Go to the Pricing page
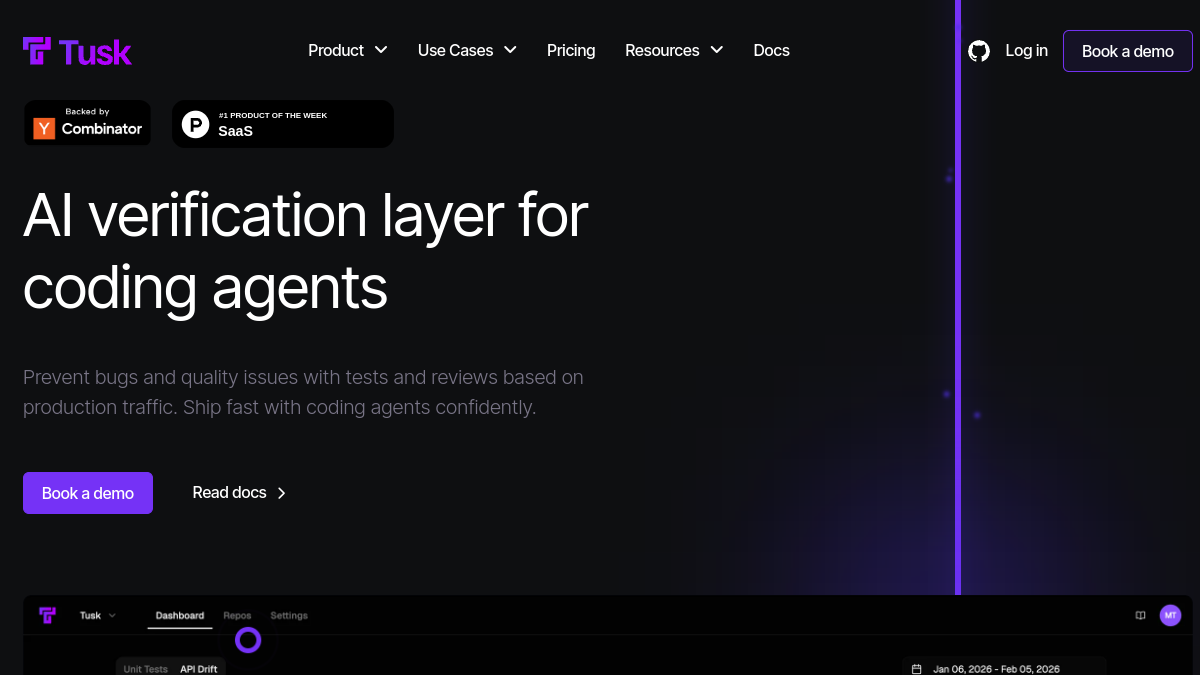The image size is (1200, 675). click(571, 50)
